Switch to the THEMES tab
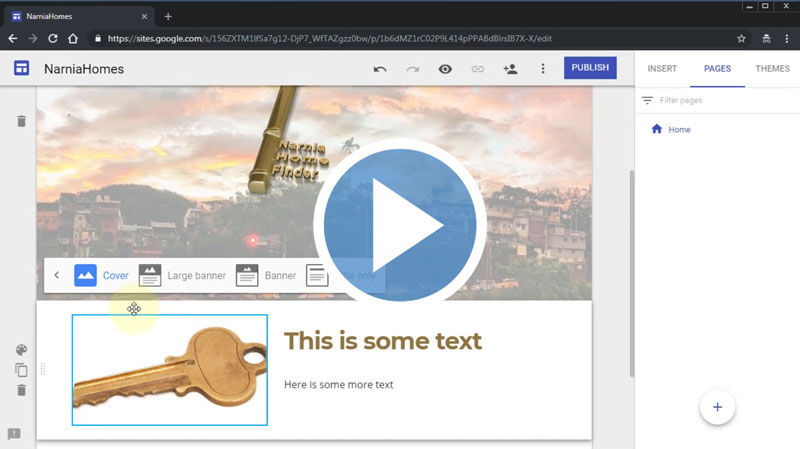The width and height of the screenshot is (800, 449). click(772, 69)
